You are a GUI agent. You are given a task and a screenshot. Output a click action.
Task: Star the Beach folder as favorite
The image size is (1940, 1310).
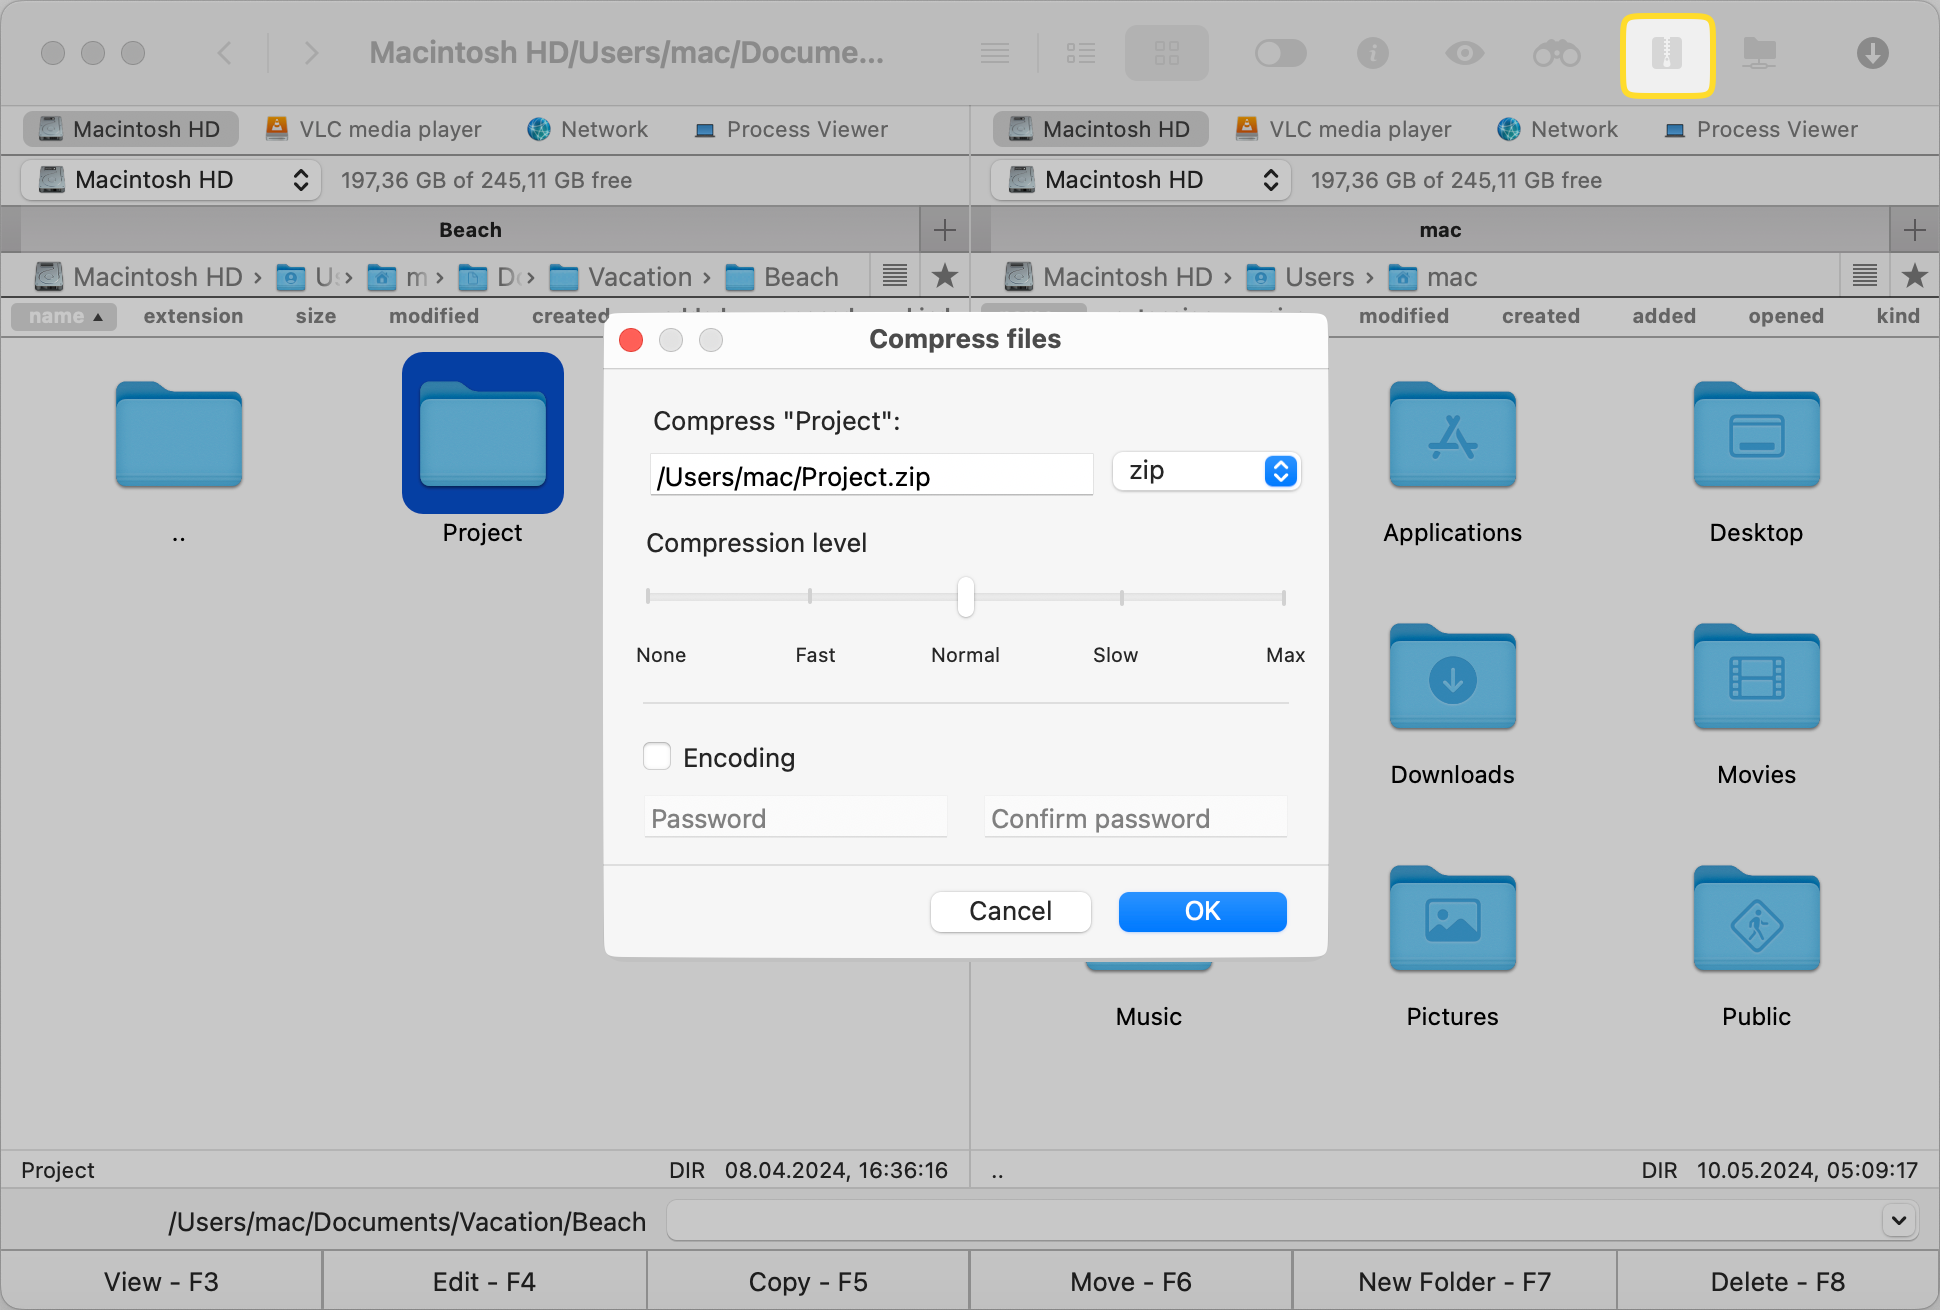tap(944, 276)
